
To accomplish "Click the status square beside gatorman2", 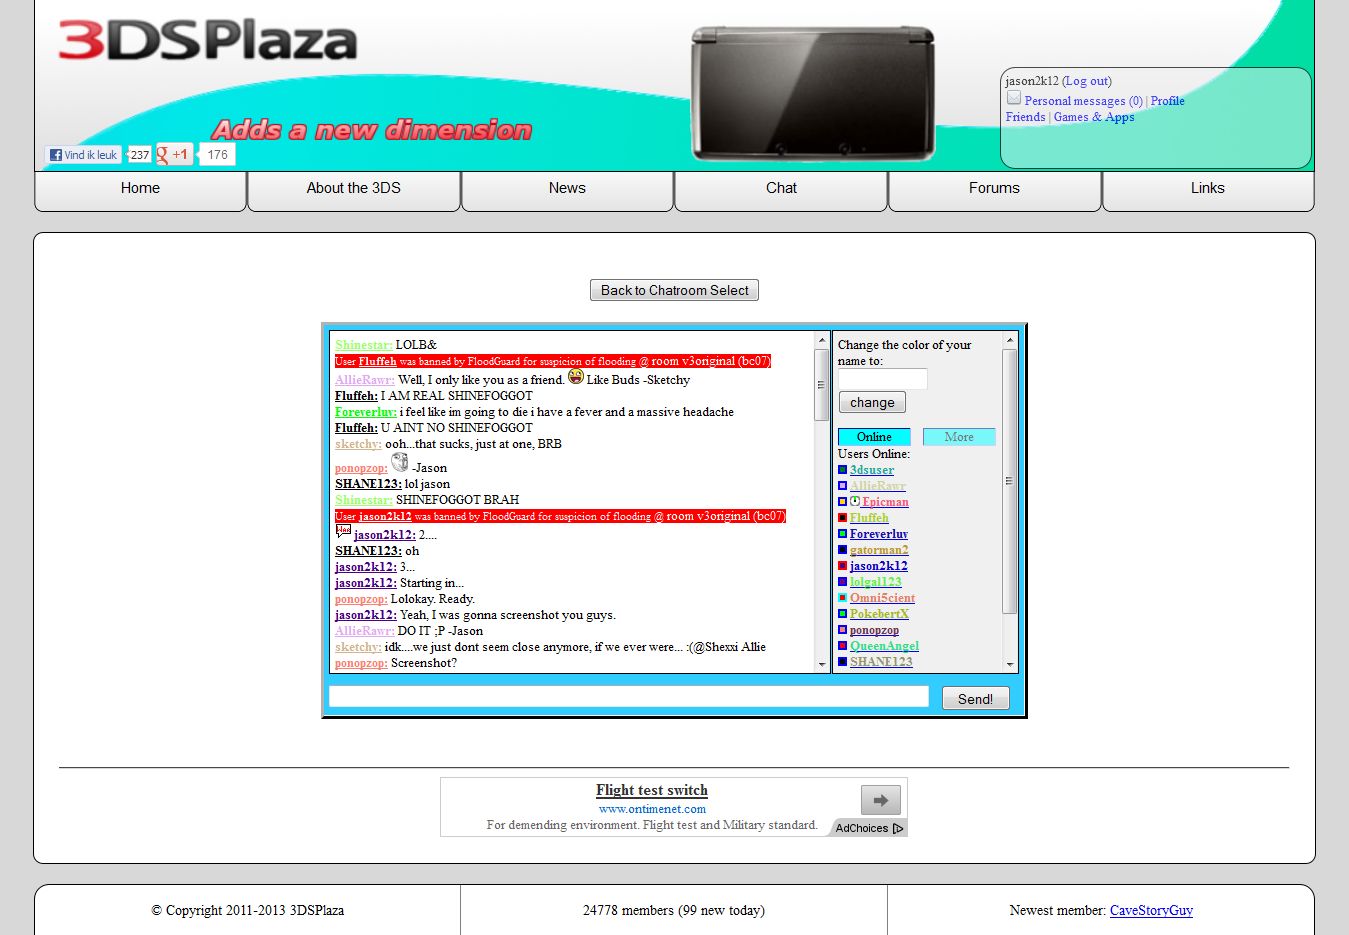I will click(x=842, y=550).
